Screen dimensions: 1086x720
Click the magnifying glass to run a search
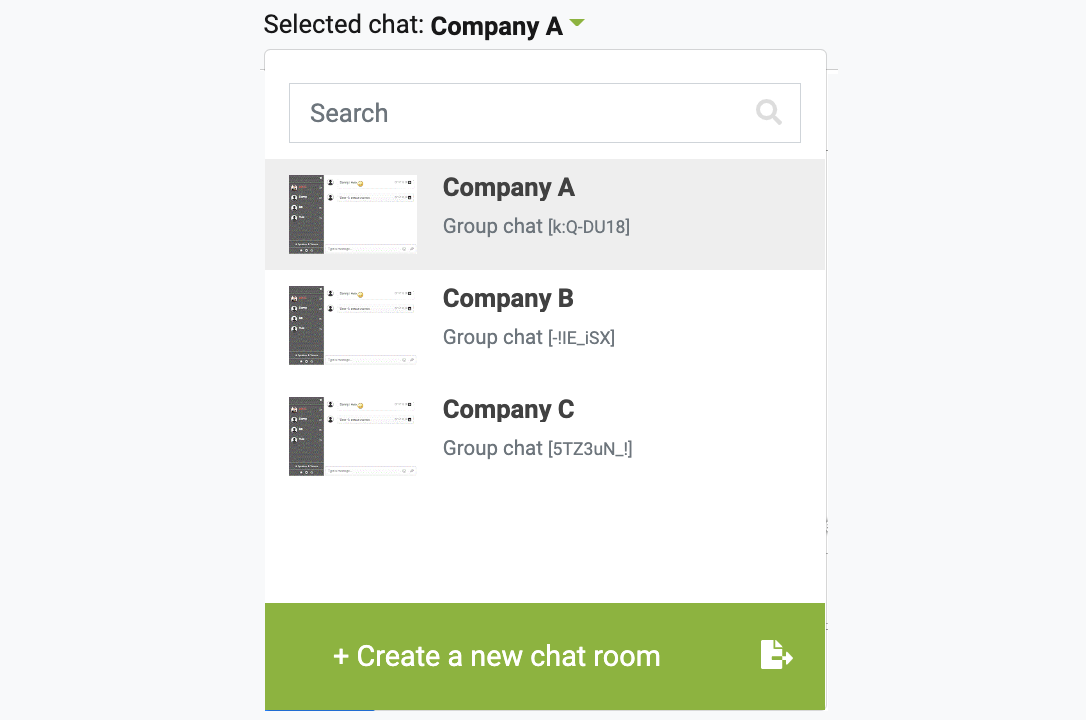768,112
